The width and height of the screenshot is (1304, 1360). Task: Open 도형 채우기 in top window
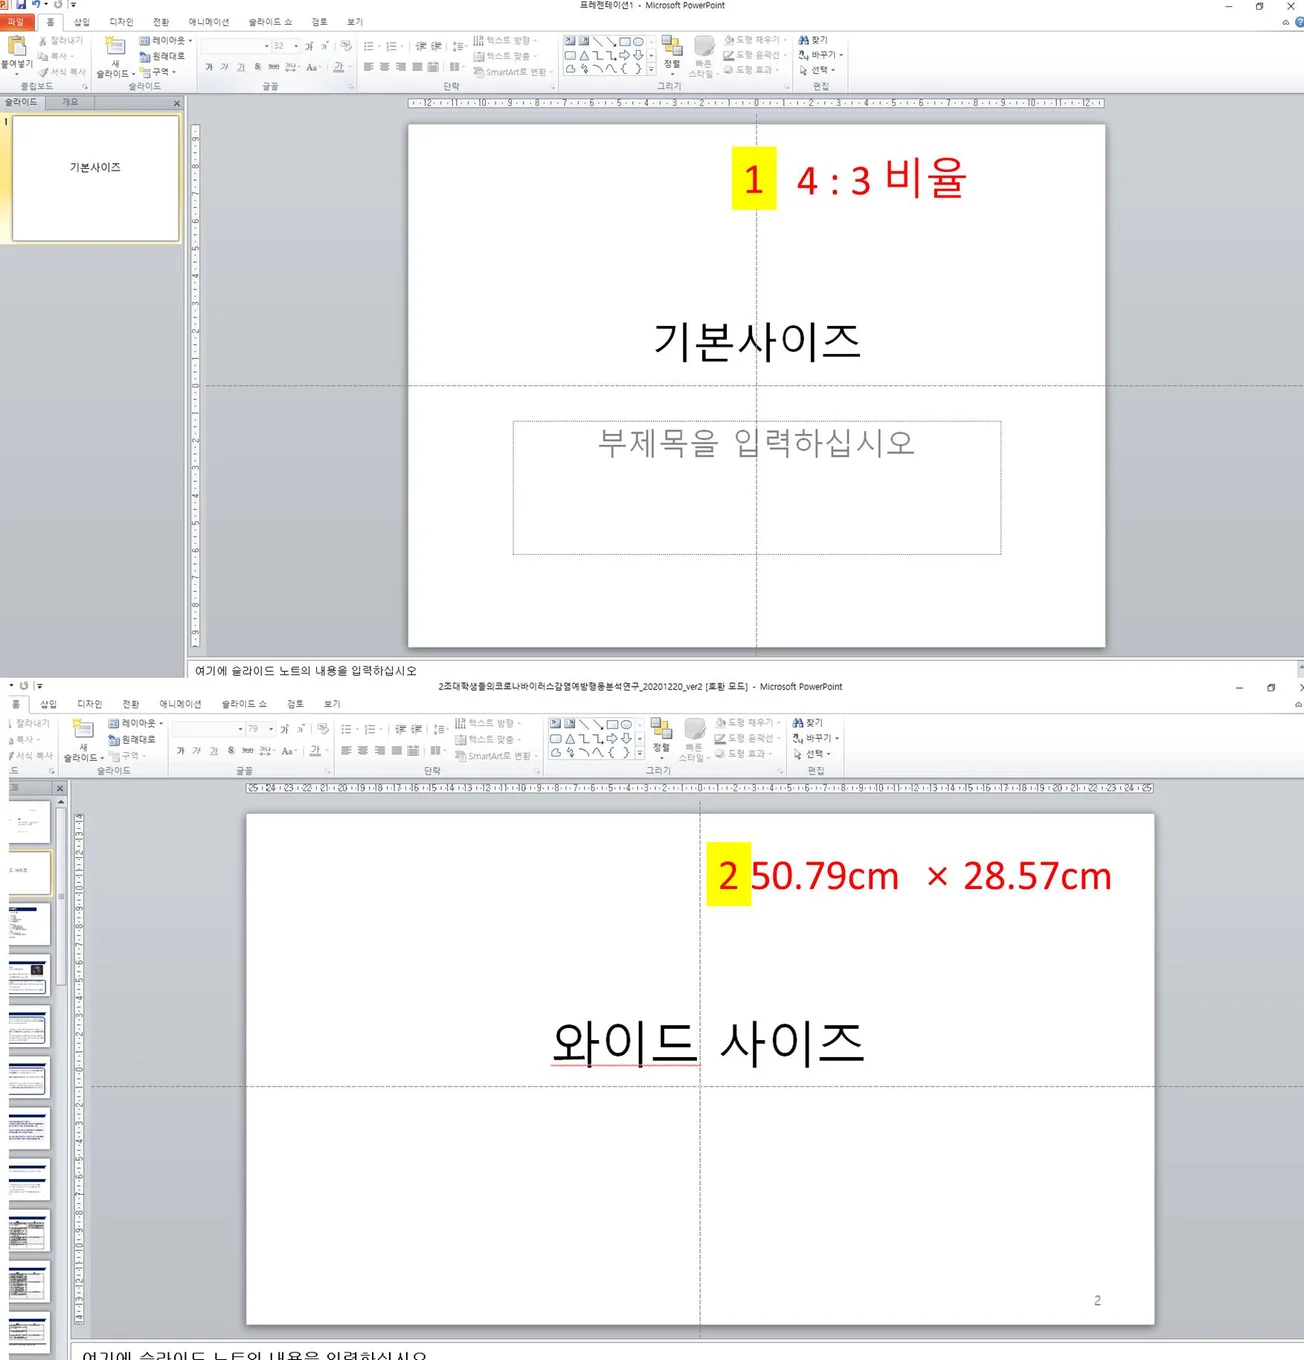pyautogui.click(x=755, y=40)
